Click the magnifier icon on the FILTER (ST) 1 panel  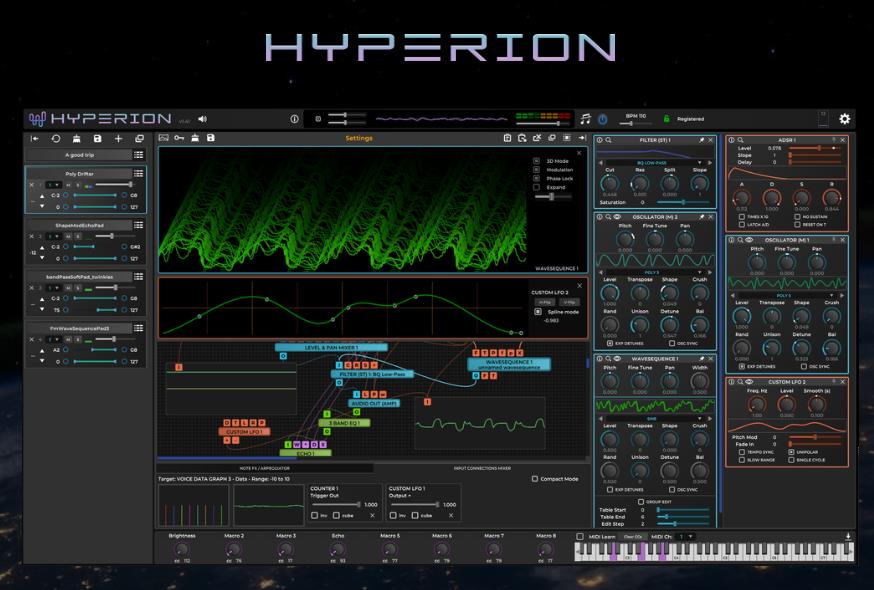click(x=609, y=141)
